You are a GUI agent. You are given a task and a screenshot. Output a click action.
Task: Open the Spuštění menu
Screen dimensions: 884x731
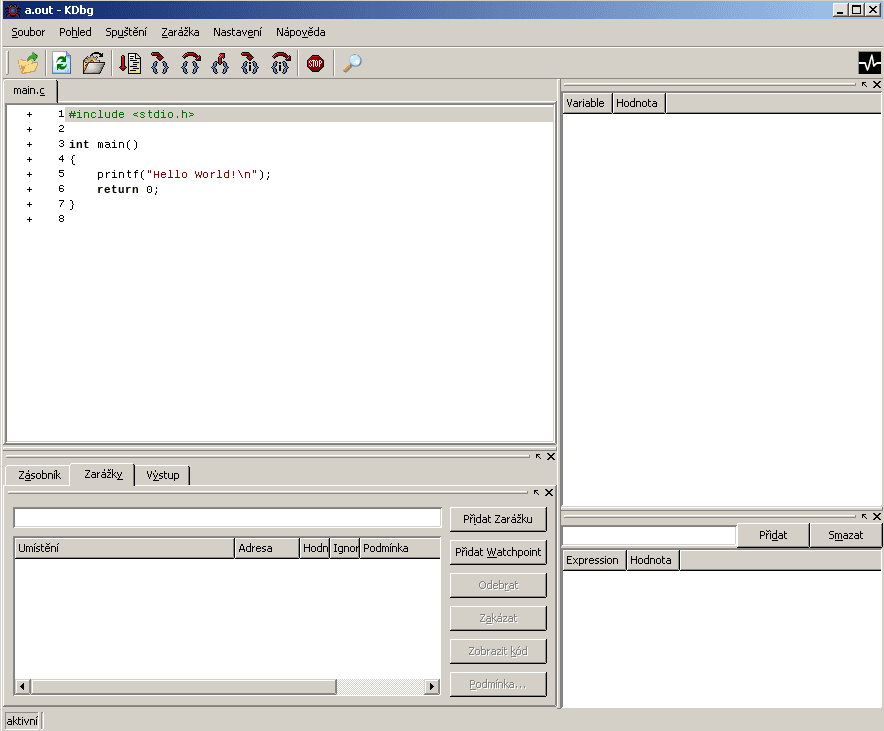(x=126, y=32)
